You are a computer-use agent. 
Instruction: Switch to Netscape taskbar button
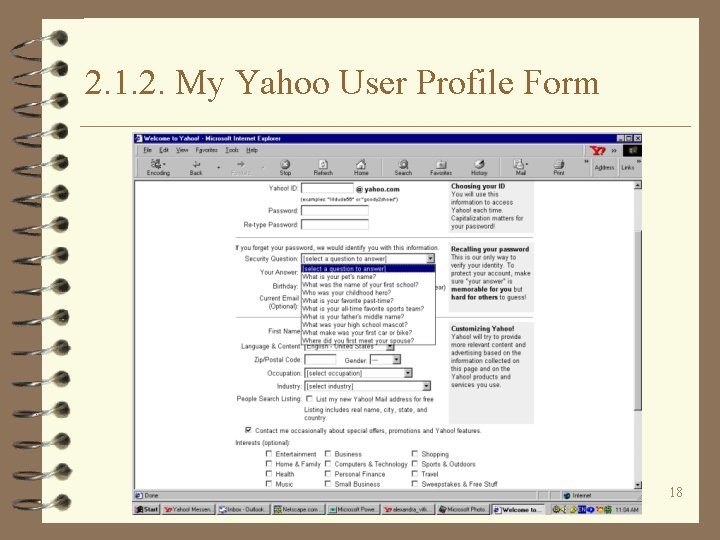pyautogui.click(x=298, y=509)
